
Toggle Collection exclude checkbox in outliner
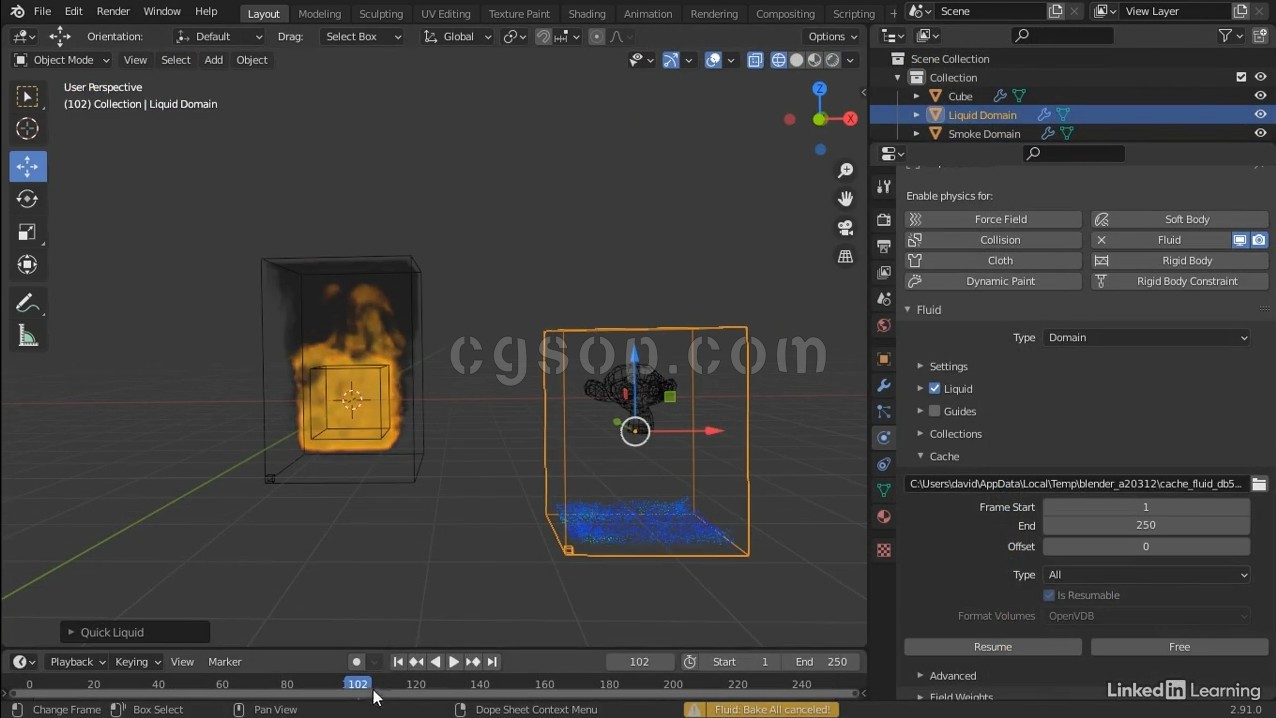click(1241, 77)
